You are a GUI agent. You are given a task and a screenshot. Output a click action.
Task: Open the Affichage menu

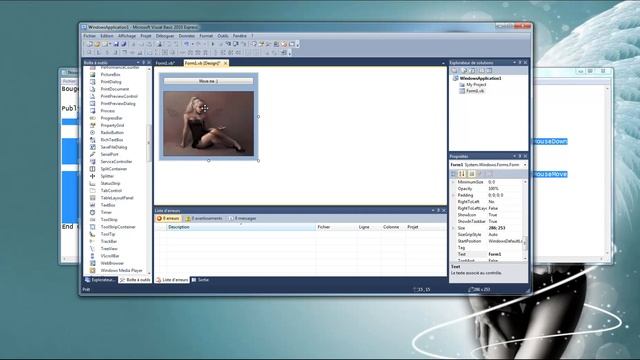point(127,36)
